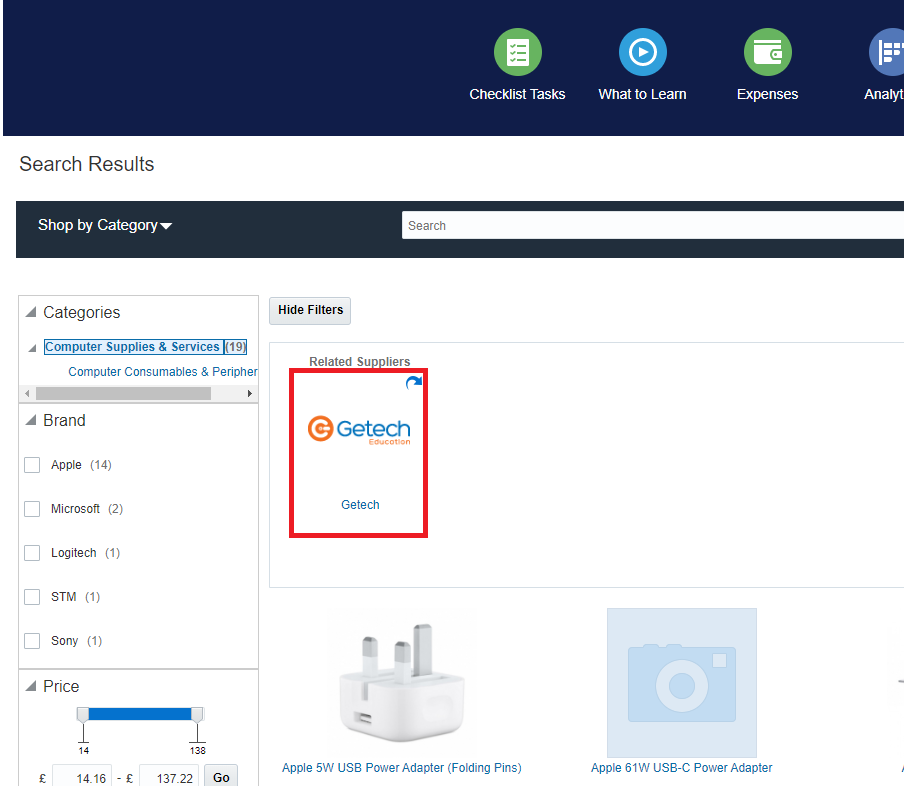Viewport: 904px width, 786px height.
Task: Collapse the Categories panel section
Action: (31, 312)
